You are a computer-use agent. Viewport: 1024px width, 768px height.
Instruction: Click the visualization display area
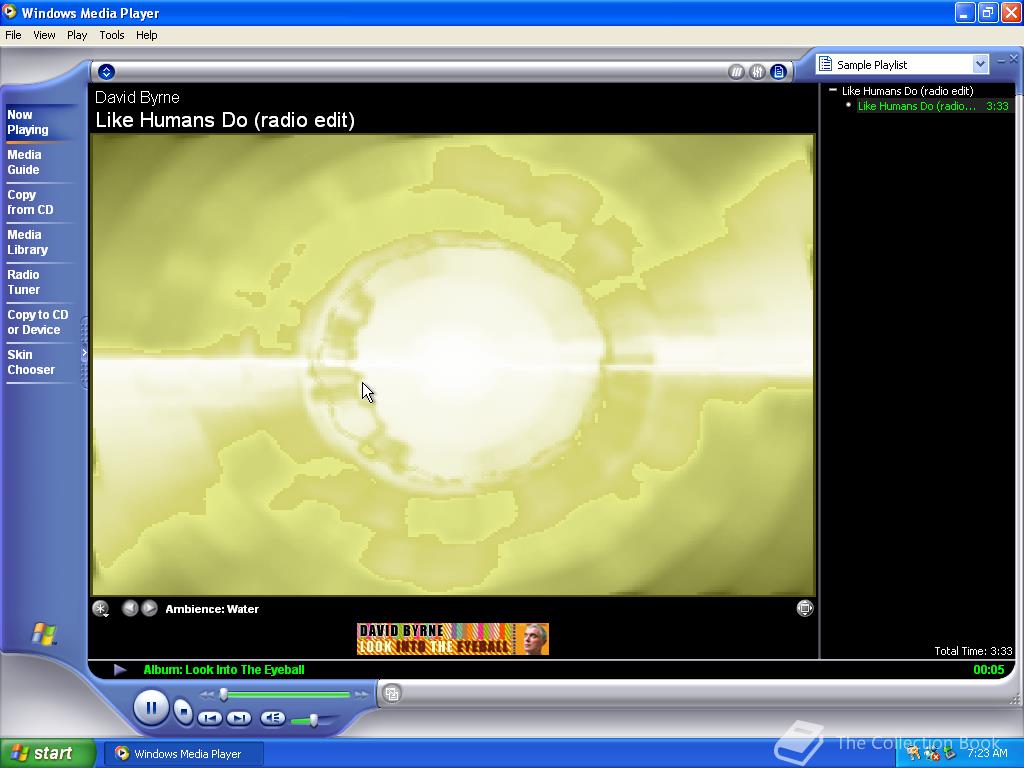[x=453, y=365]
